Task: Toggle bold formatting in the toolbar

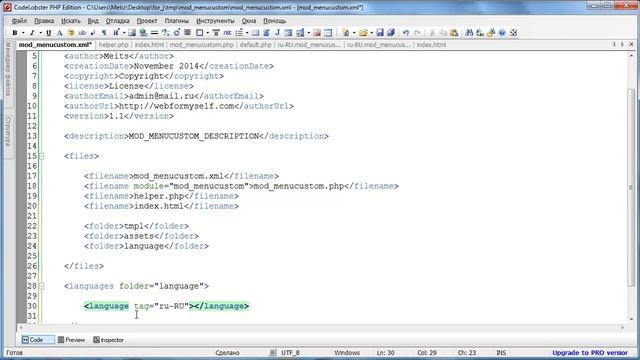Action: 15,33
